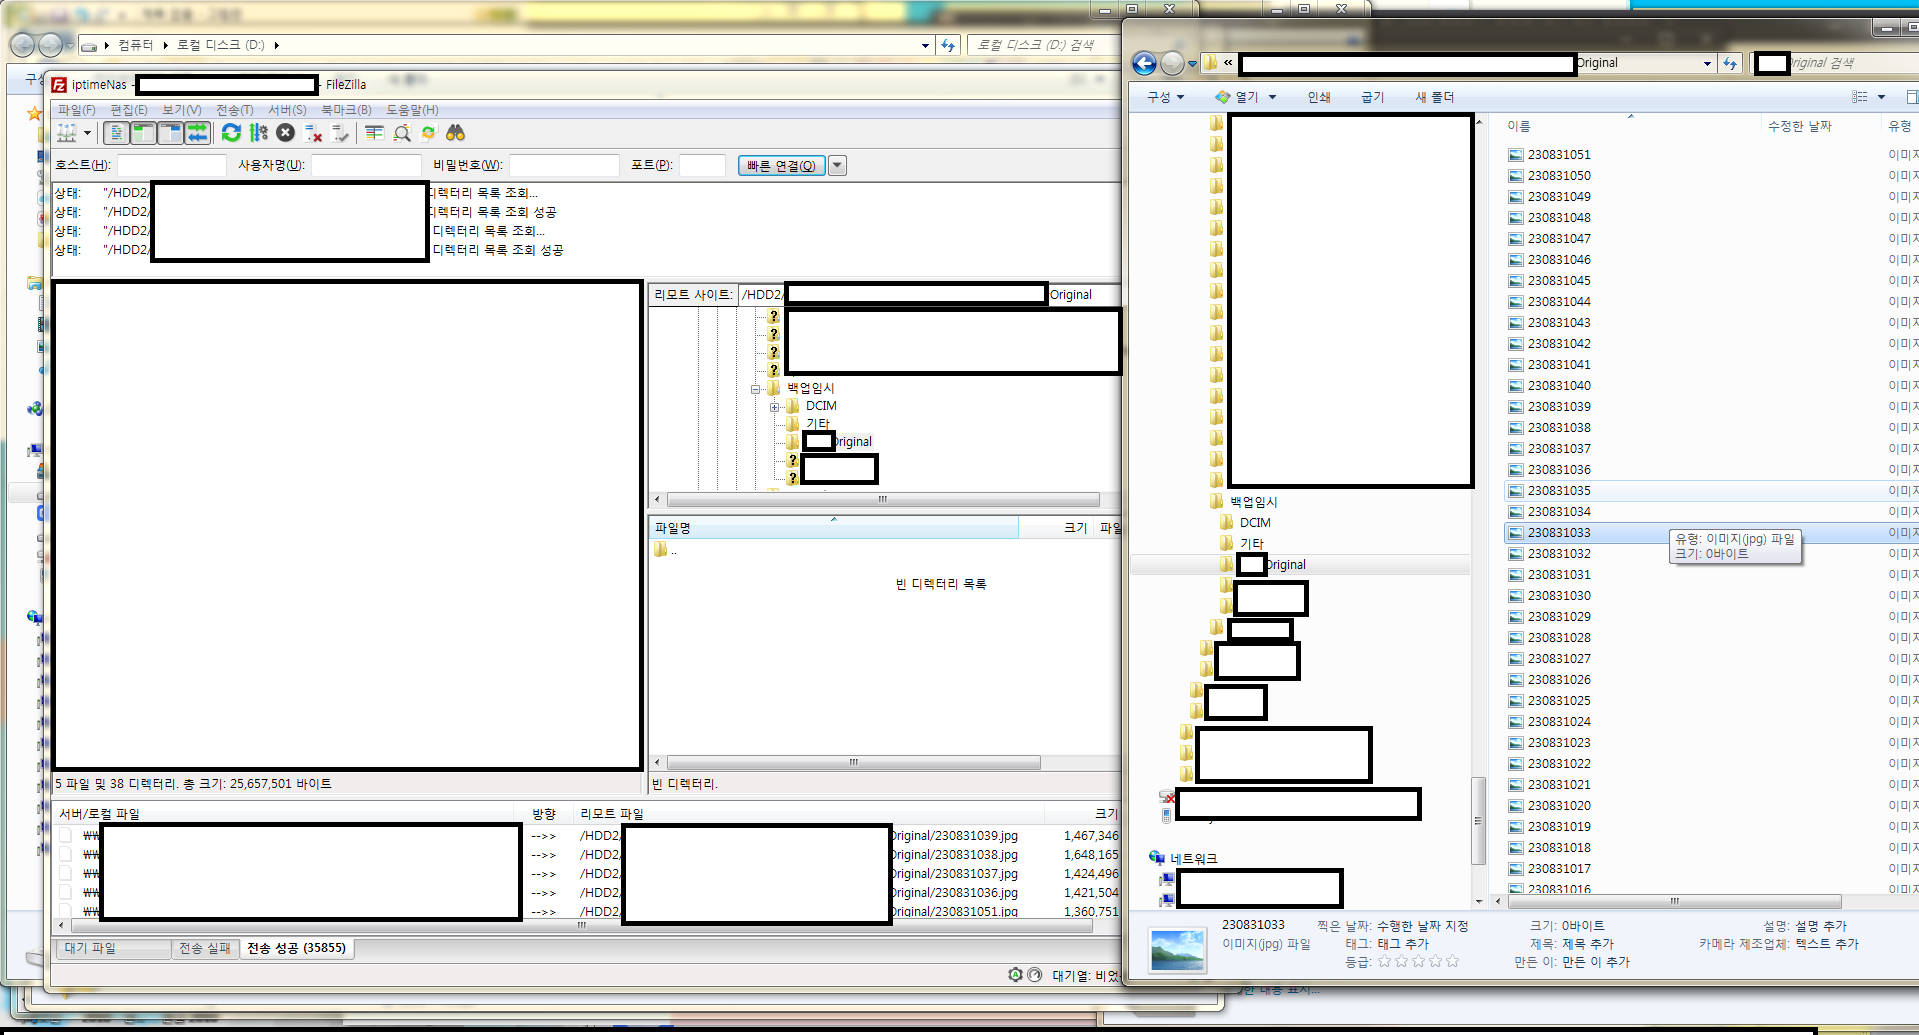Tick the checkbox for the 230831037.jpg transfer
1919x1035 pixels.
pyautogui.click(x=65, y=873)
